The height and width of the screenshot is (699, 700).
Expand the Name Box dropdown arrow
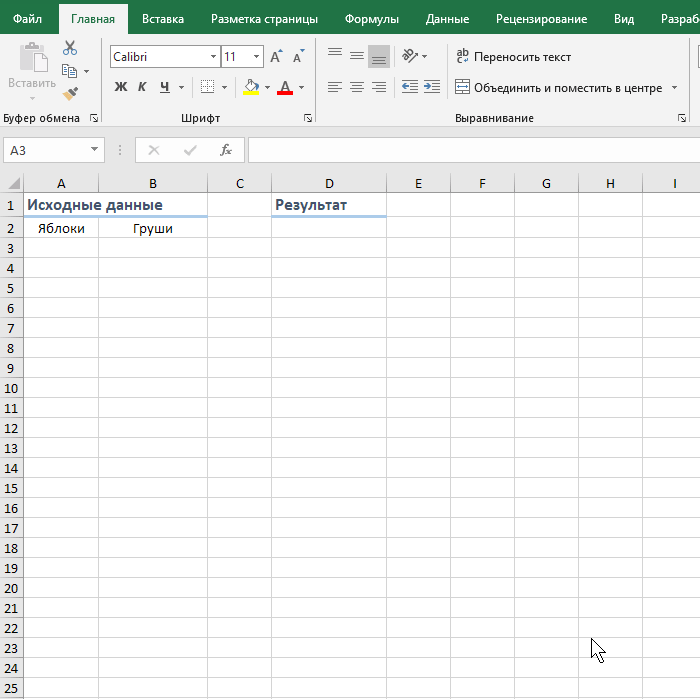pos(95,150)
